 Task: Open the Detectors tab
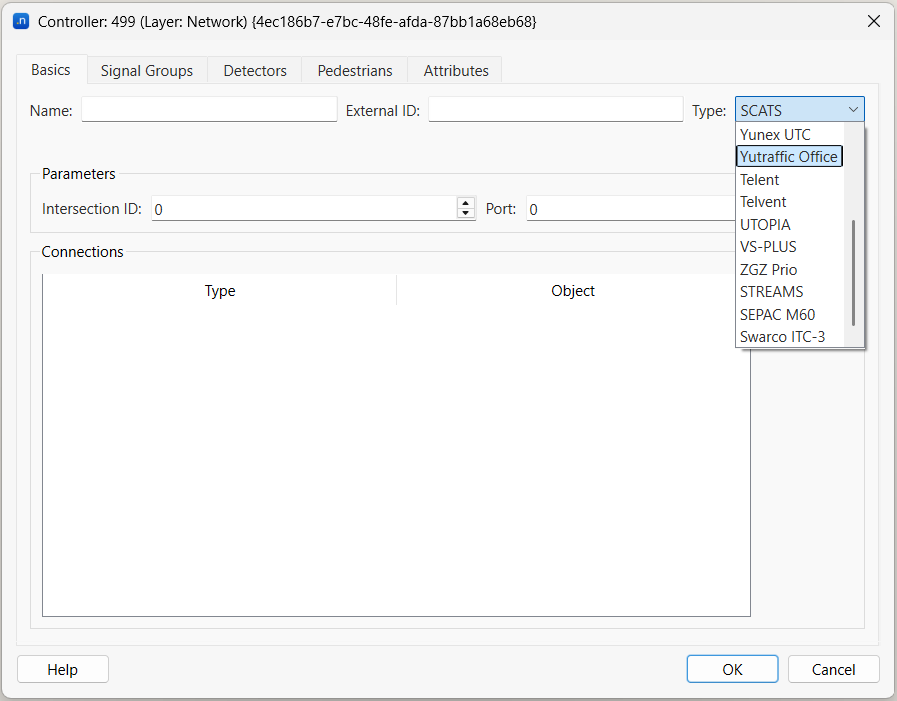[x=255, y=71]
